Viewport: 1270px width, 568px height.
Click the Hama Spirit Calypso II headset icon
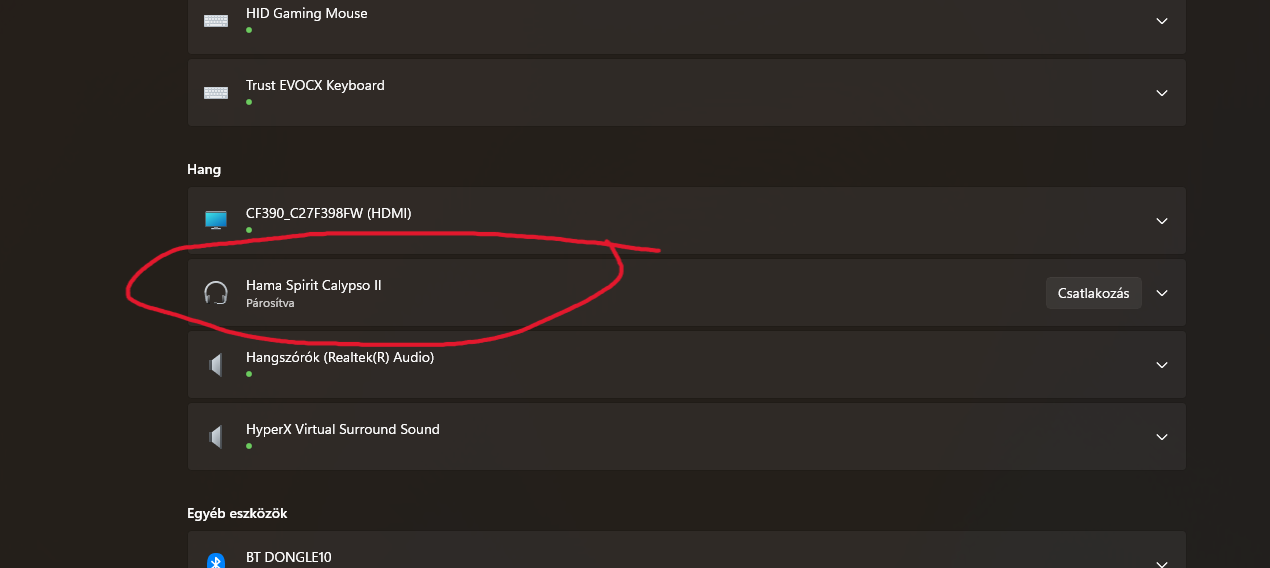(216, 293)
